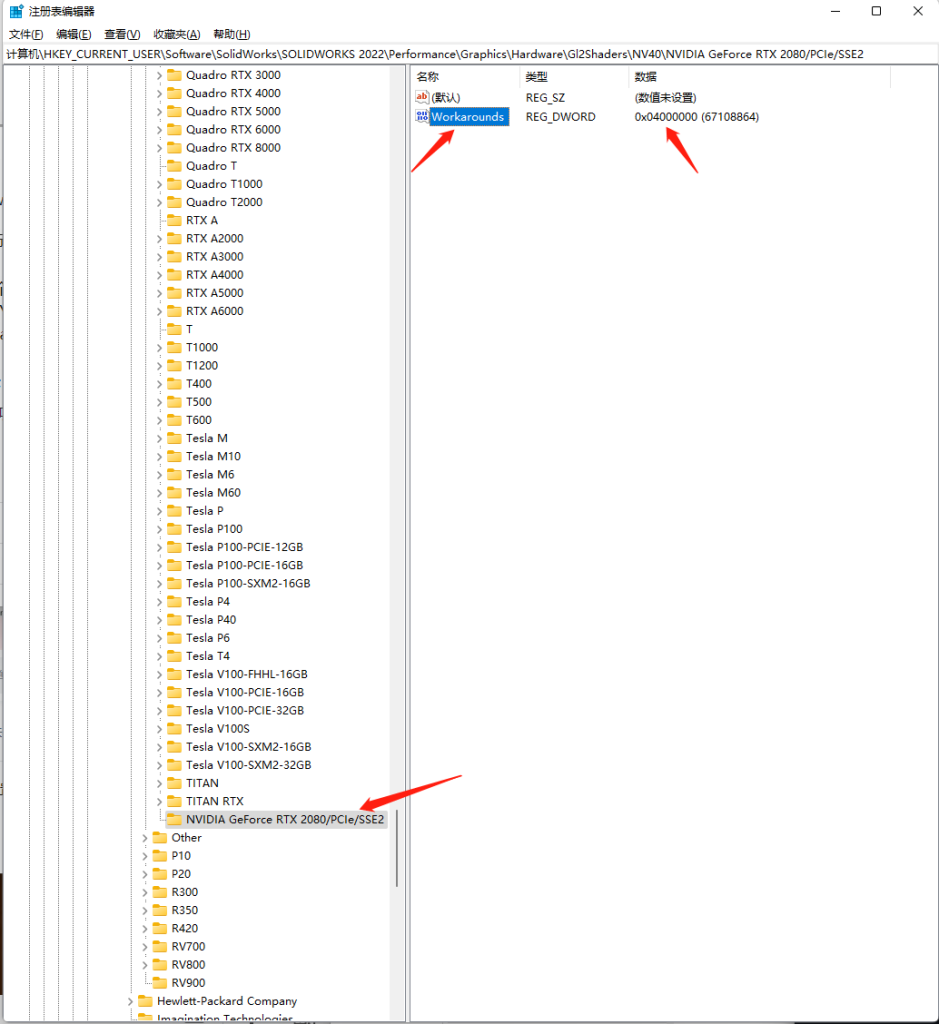Select the Quadro T2000 folder icon

[x=174, y=202]
